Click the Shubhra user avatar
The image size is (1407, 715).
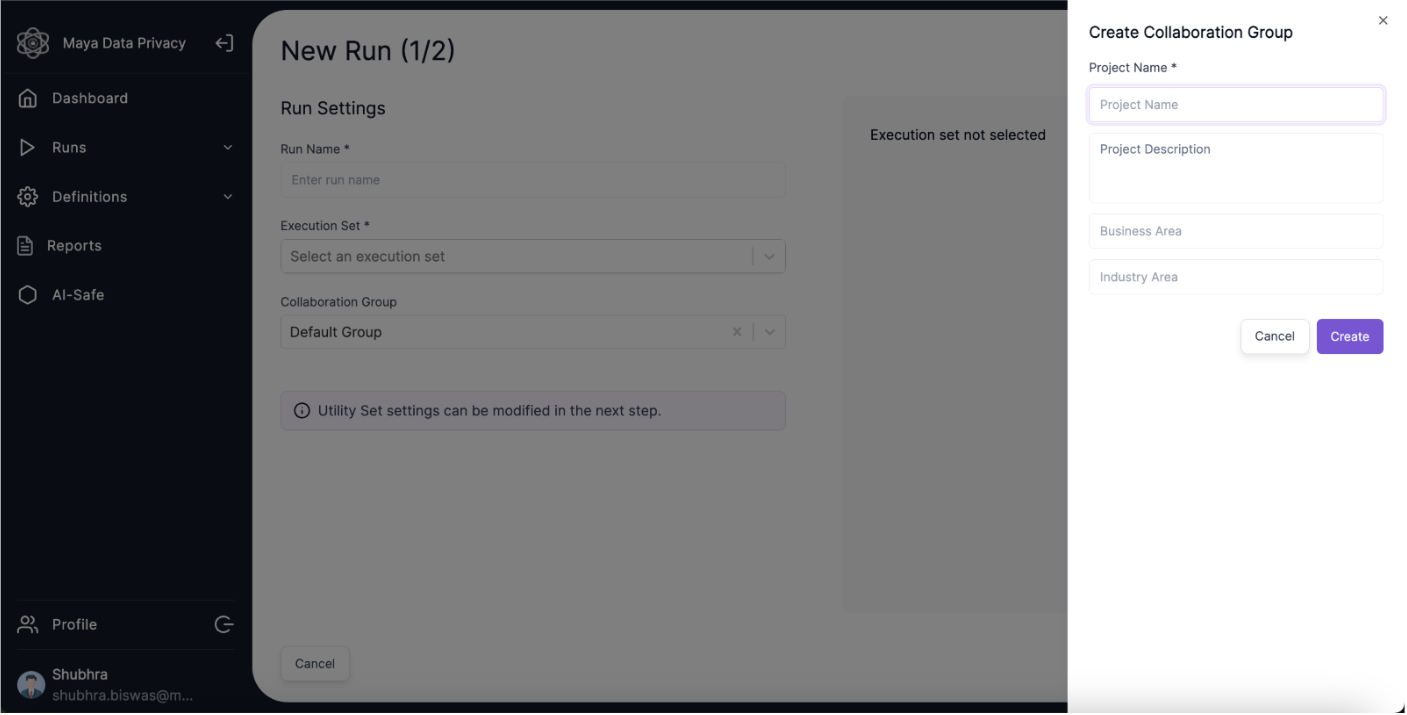31,684
